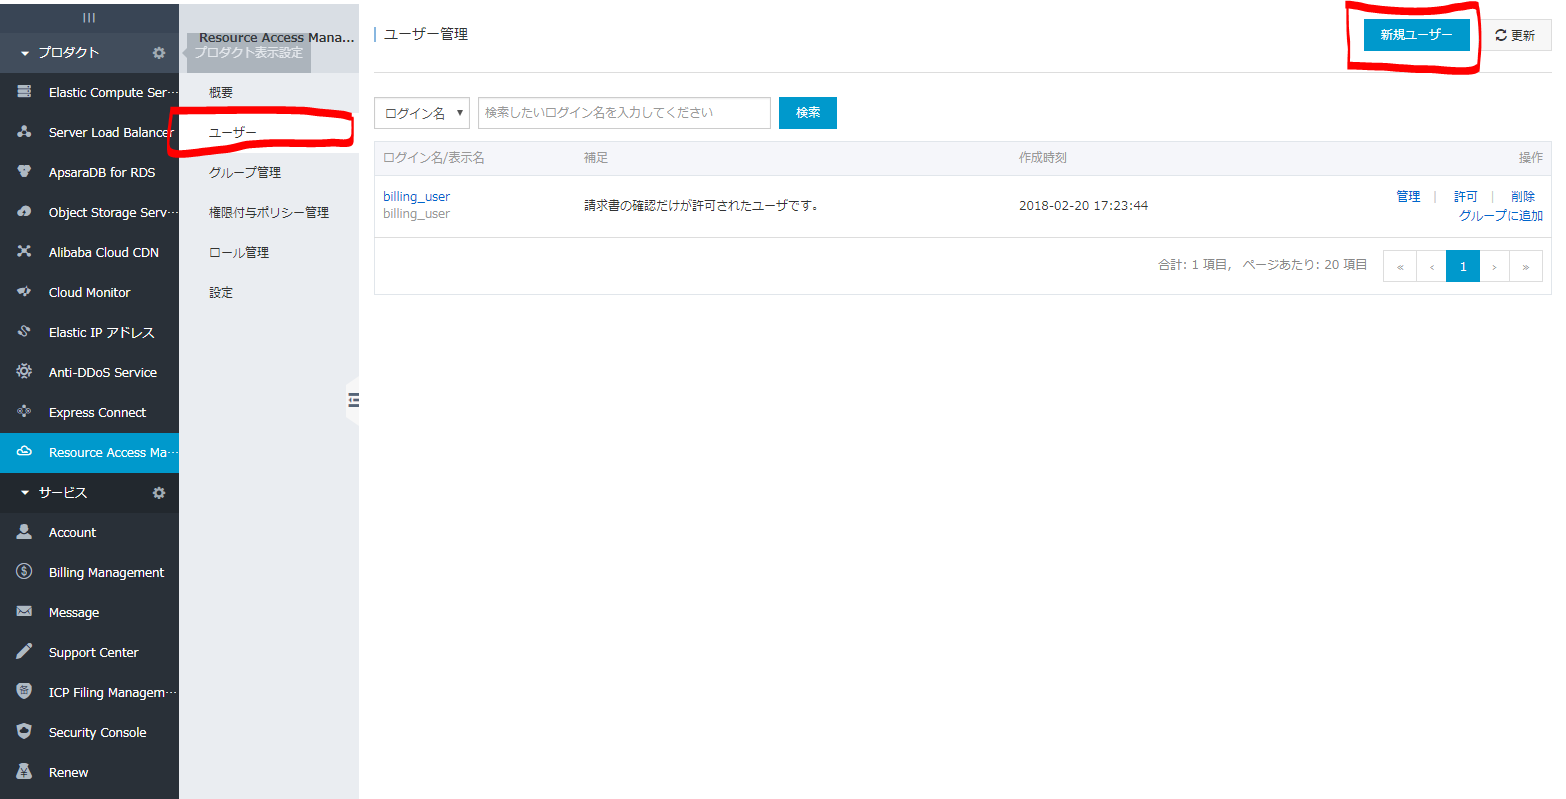1566x799 pixels.
Task: Collapse the main sidebar with top handle
Action: click(x=89, y=17)
